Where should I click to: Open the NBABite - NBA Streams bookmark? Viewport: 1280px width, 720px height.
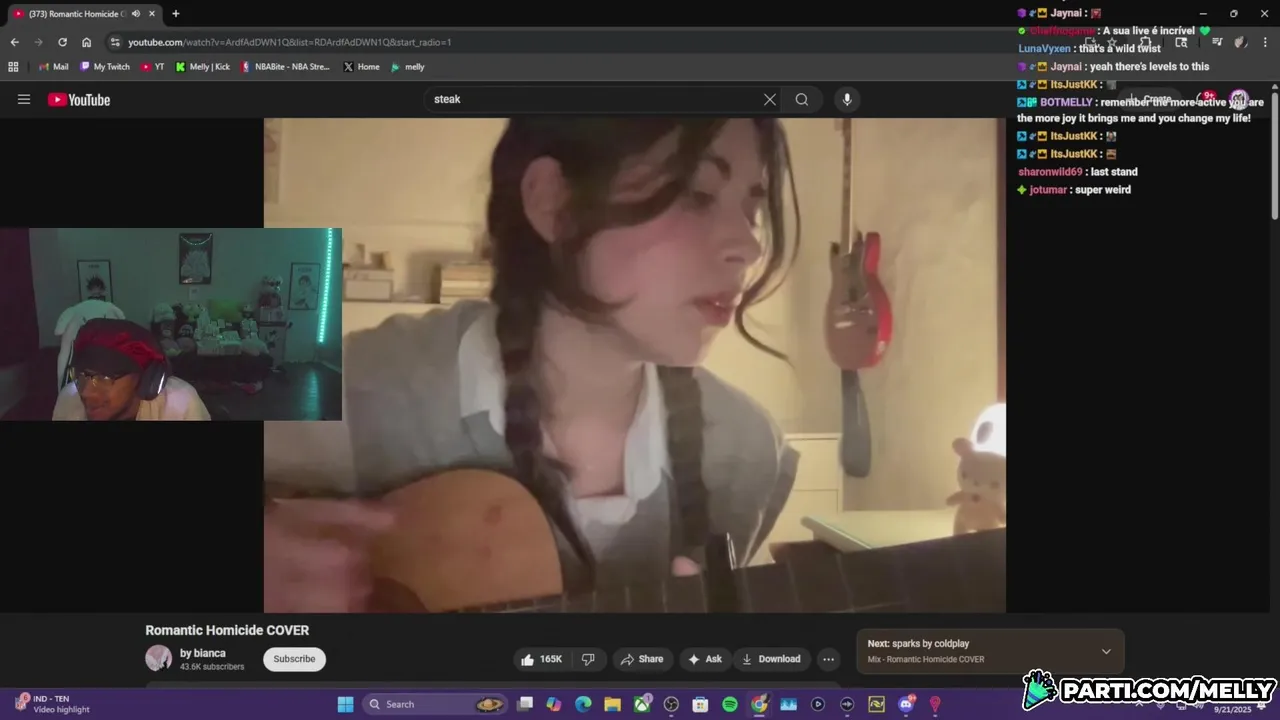[286, 67]
